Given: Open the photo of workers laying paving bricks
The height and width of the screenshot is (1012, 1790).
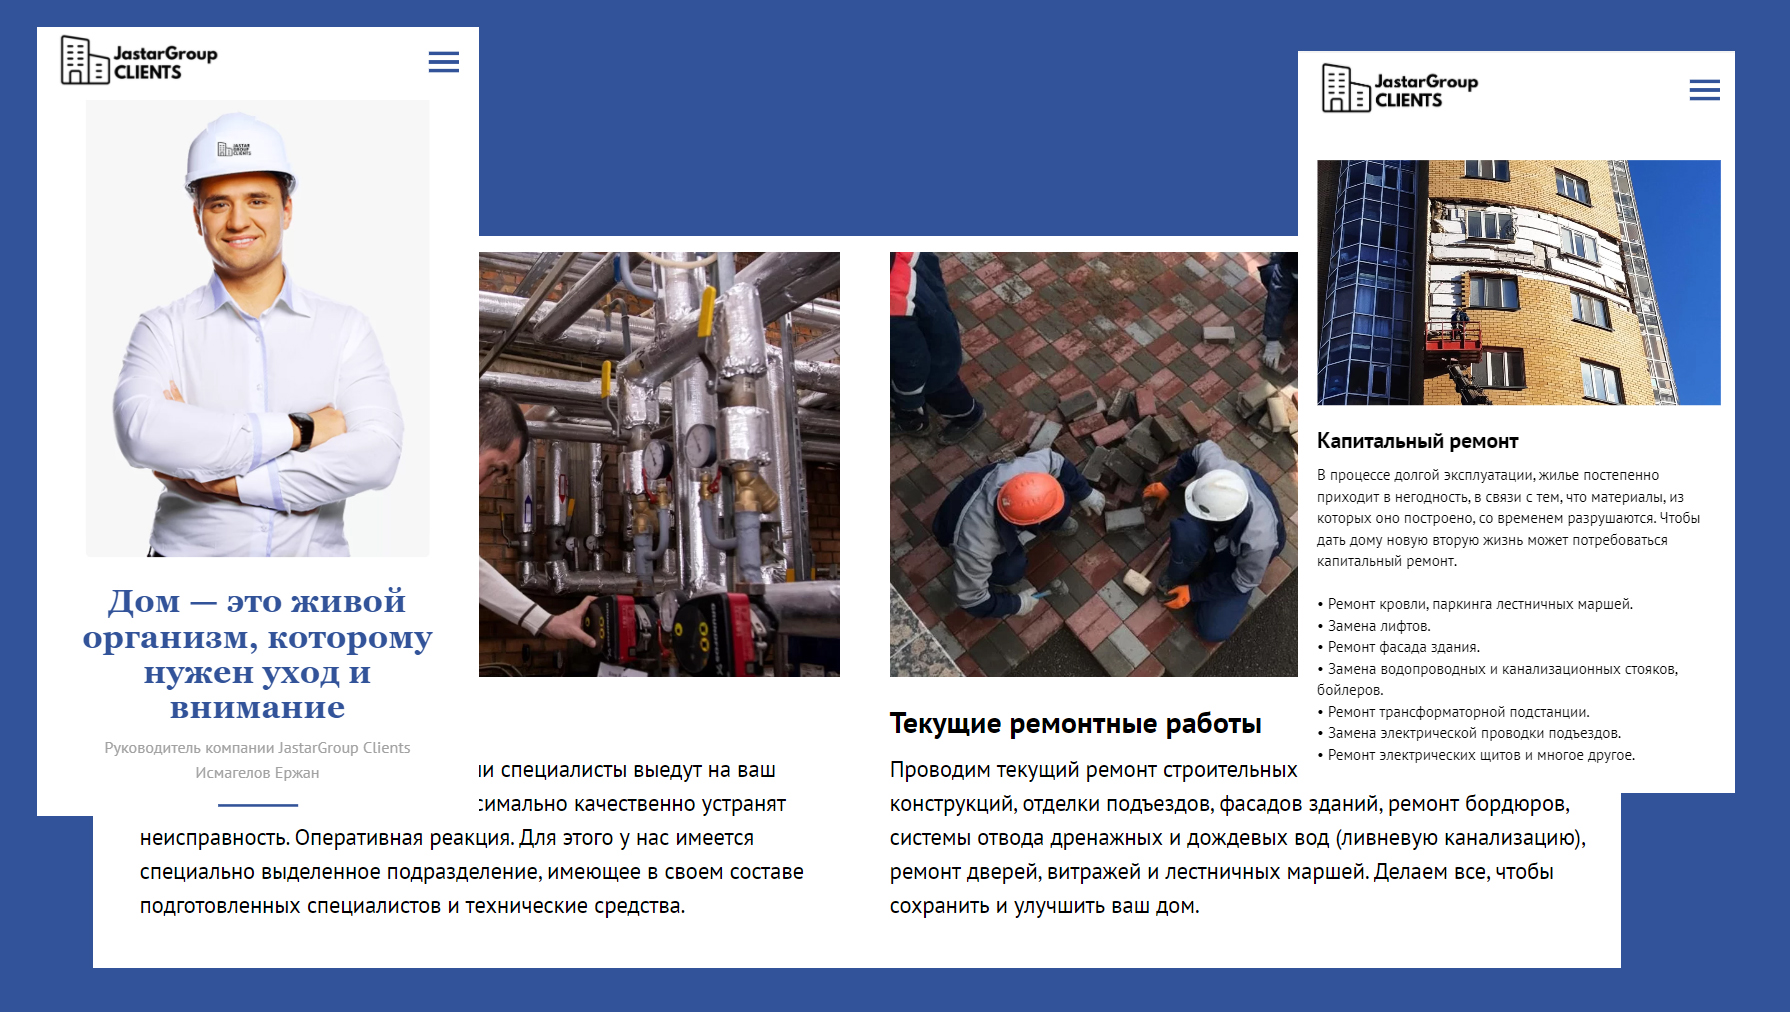Looking at the screenshot, I should point(1093,464).
